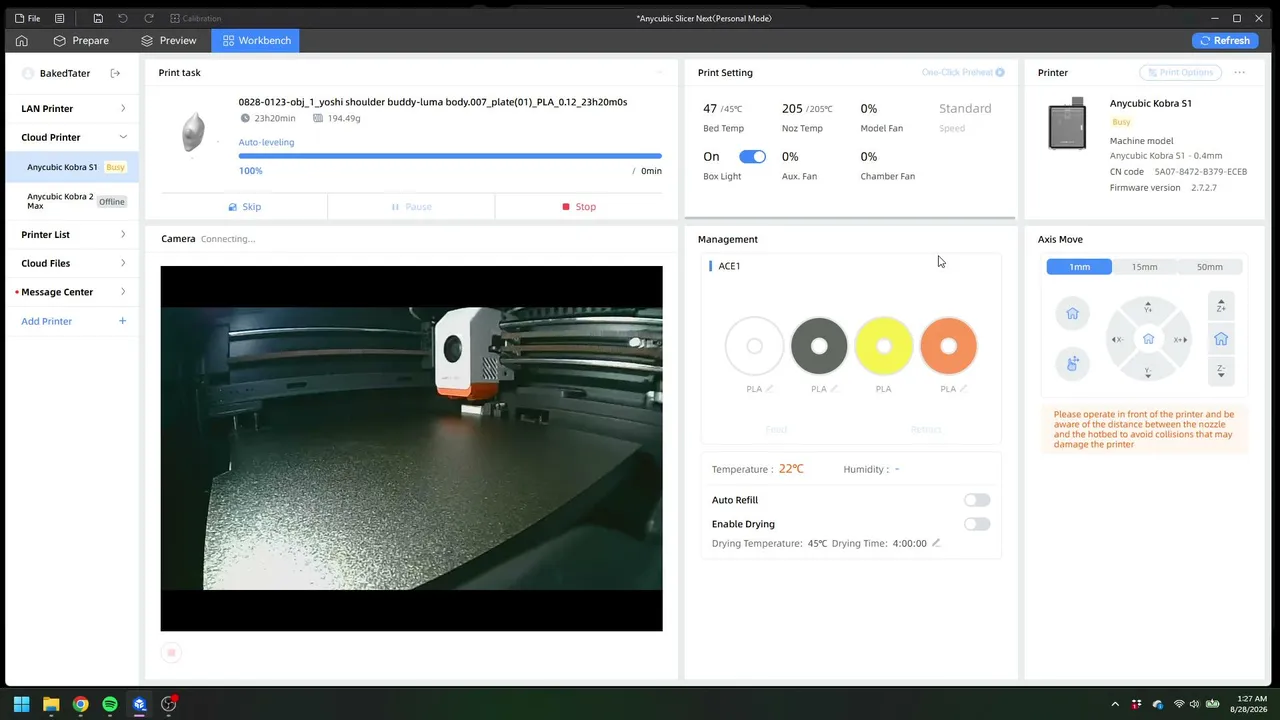
Task: Click the Refresh button
Action: click(x=1225, y=40)
